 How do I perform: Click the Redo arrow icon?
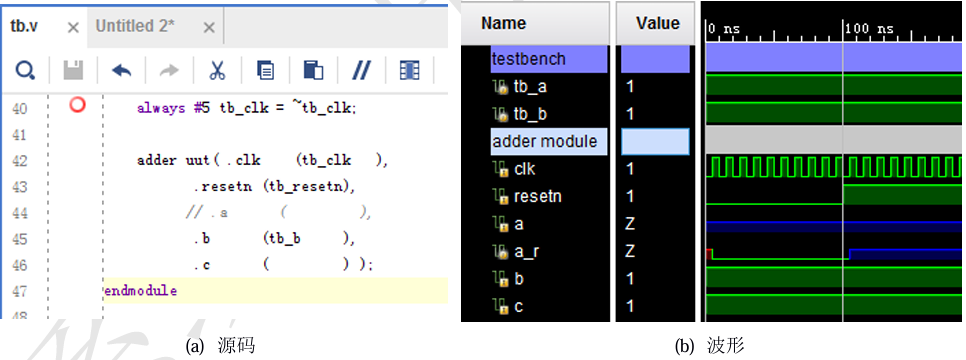(x=169, y=71)
